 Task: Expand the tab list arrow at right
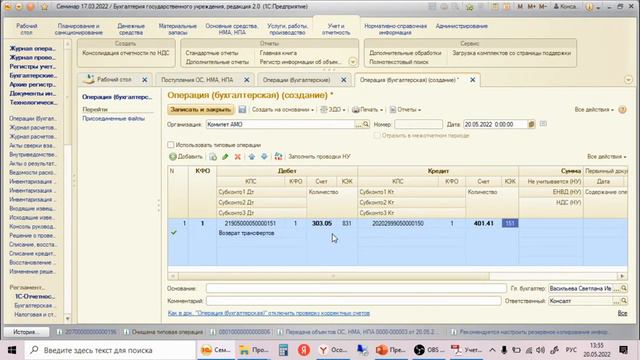tap(628, 80)
